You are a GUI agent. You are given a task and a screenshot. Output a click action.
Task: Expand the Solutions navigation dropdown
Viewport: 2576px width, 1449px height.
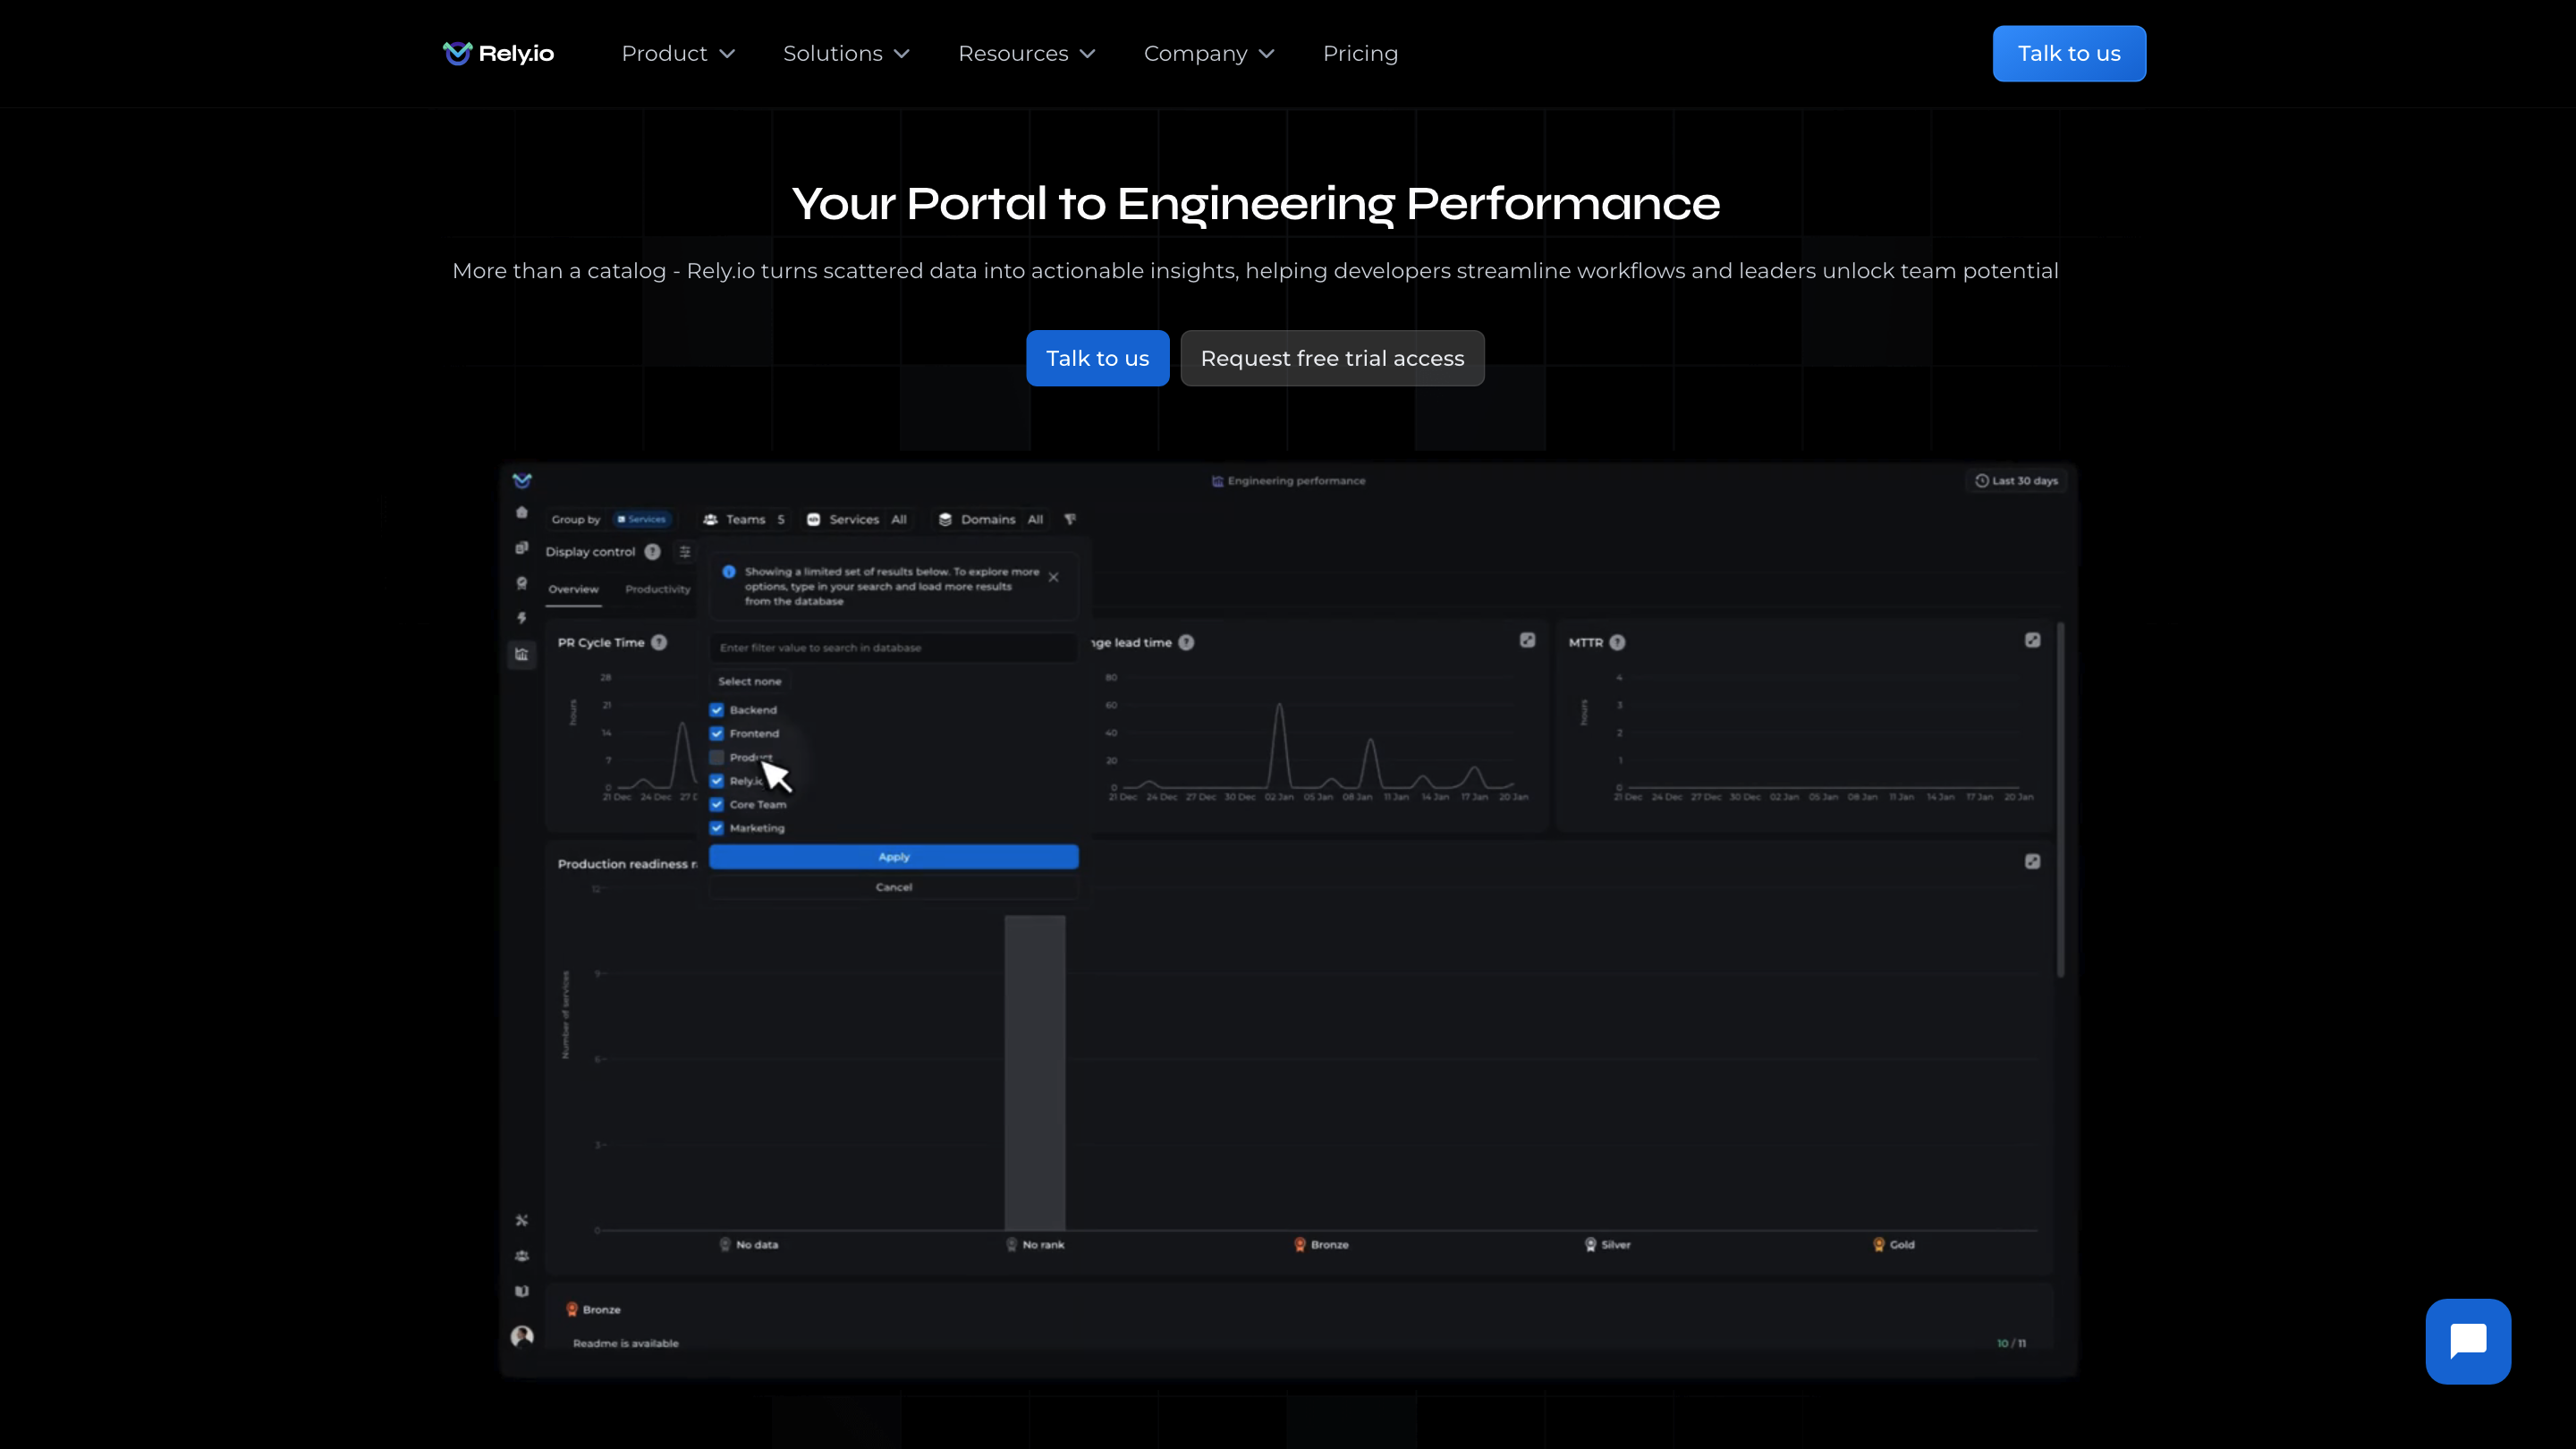pos(846,54)
